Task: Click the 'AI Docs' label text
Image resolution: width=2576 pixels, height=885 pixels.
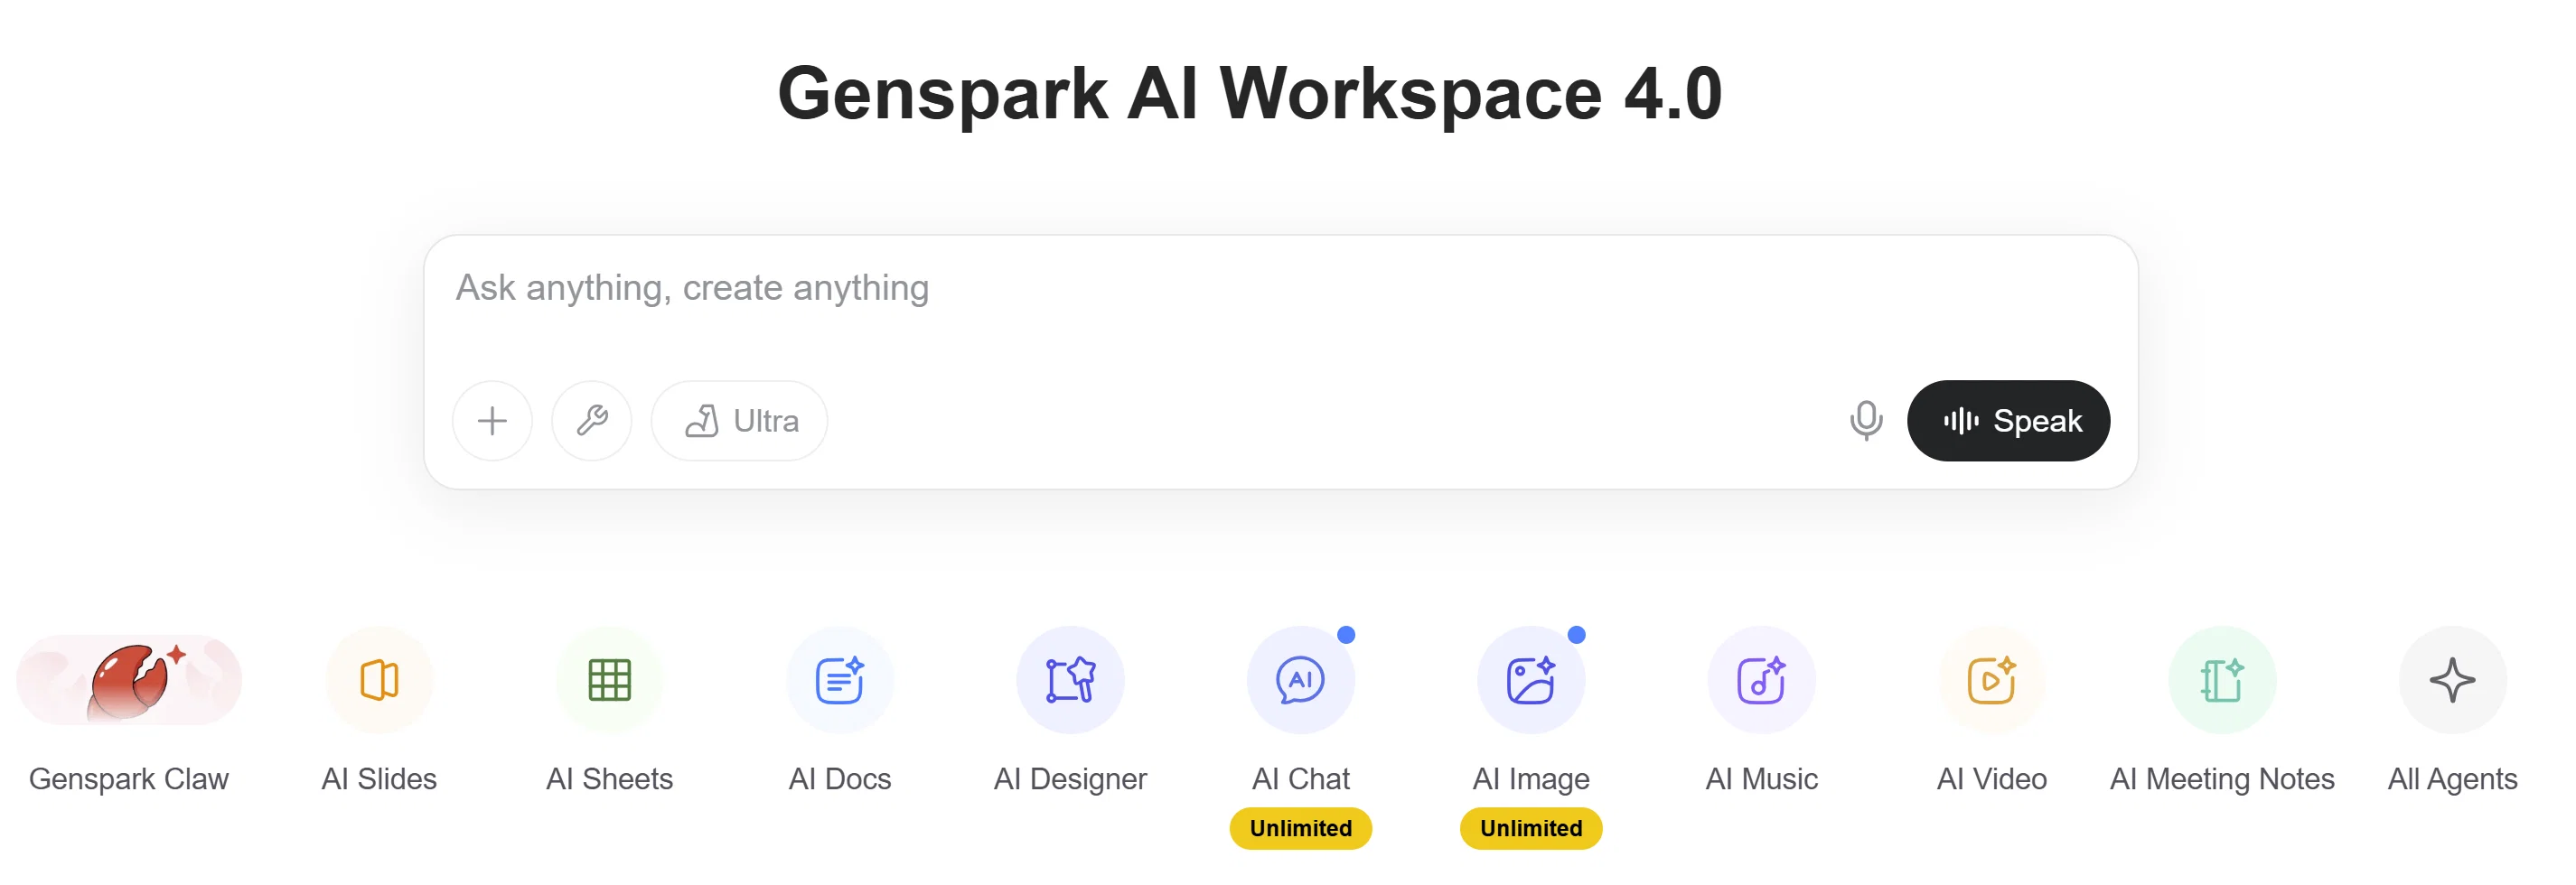Action: pos(840,779)
